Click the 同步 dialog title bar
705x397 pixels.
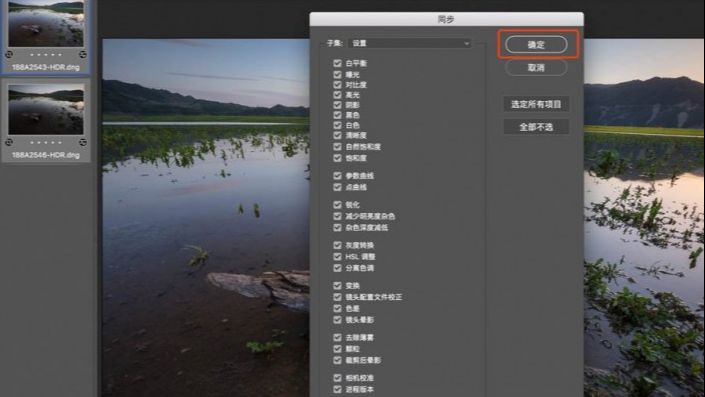coord(446,19)
